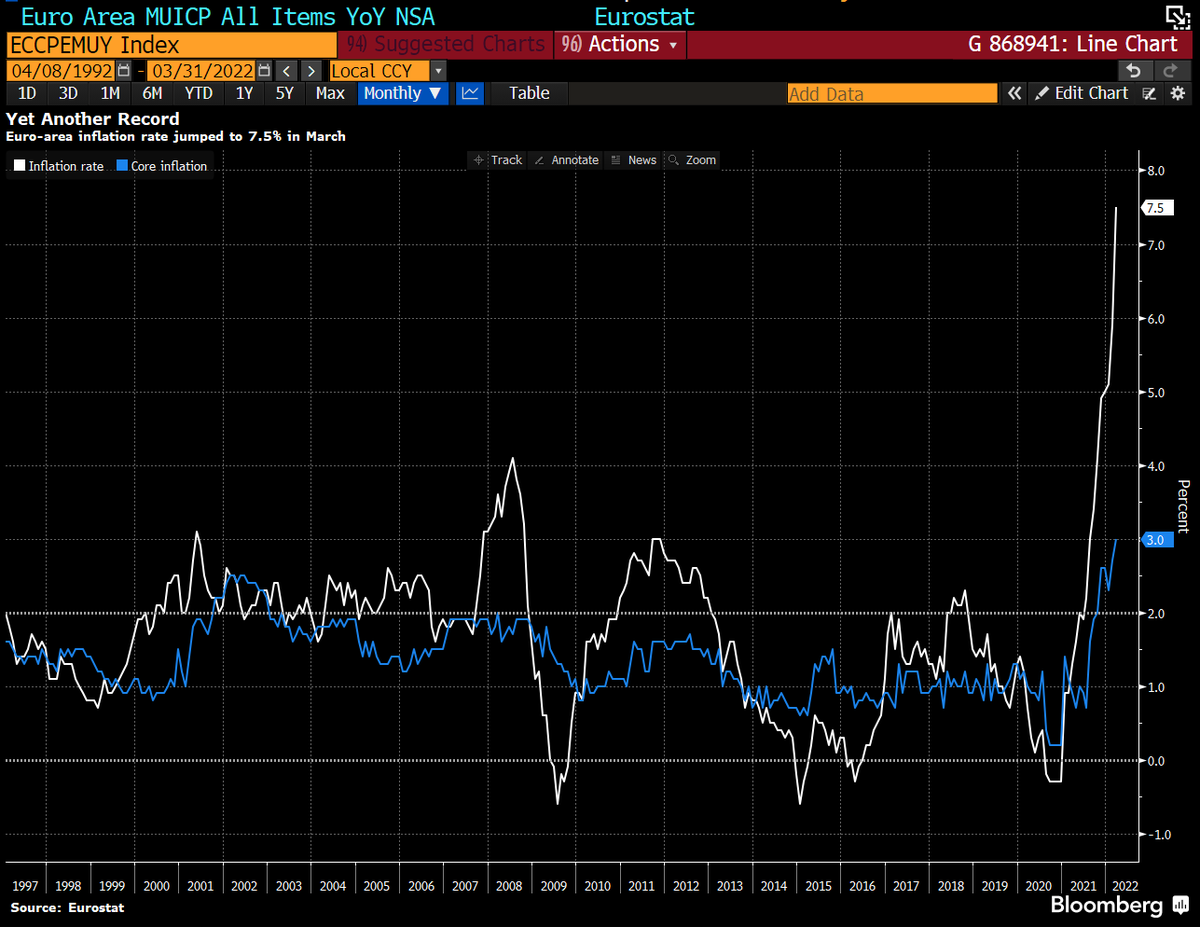The width and height of the screenshot is (1200, 927).
Task: Select the Annotate tool
Action: 566,160
